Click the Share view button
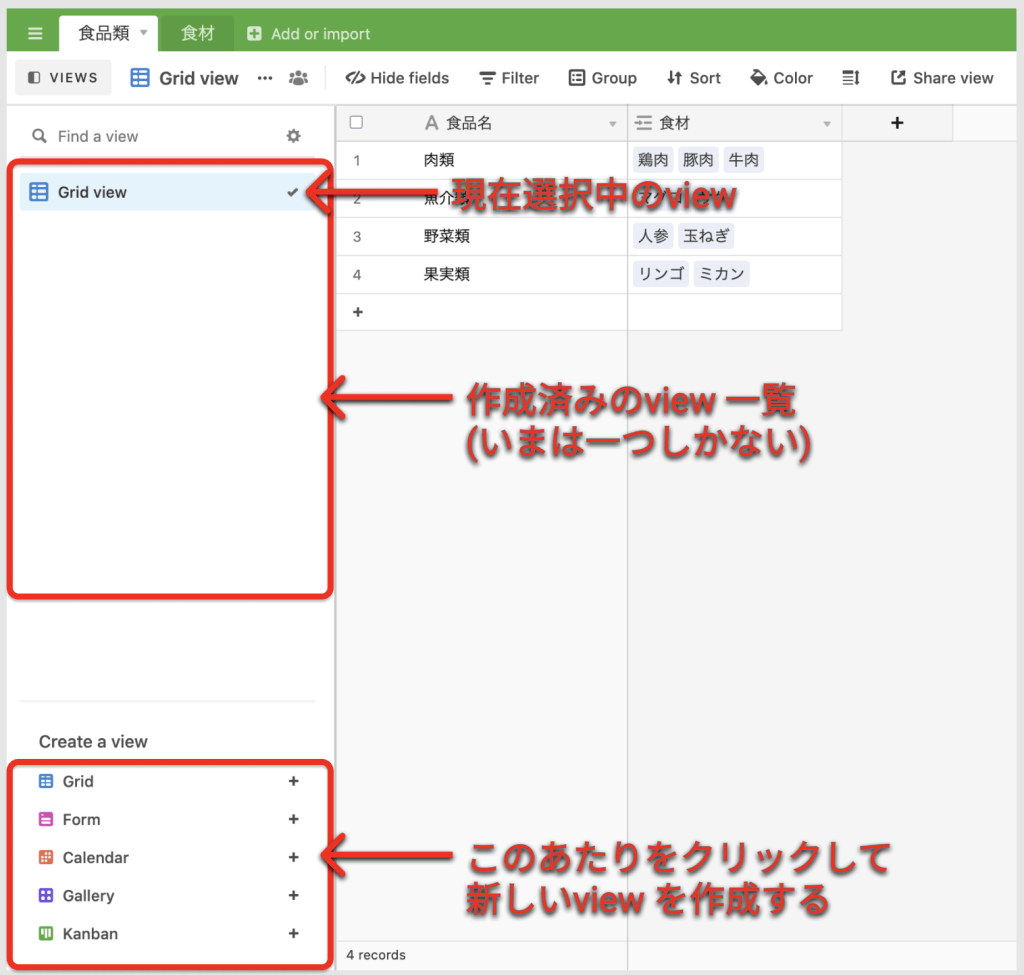 click(x=942, y=78)
